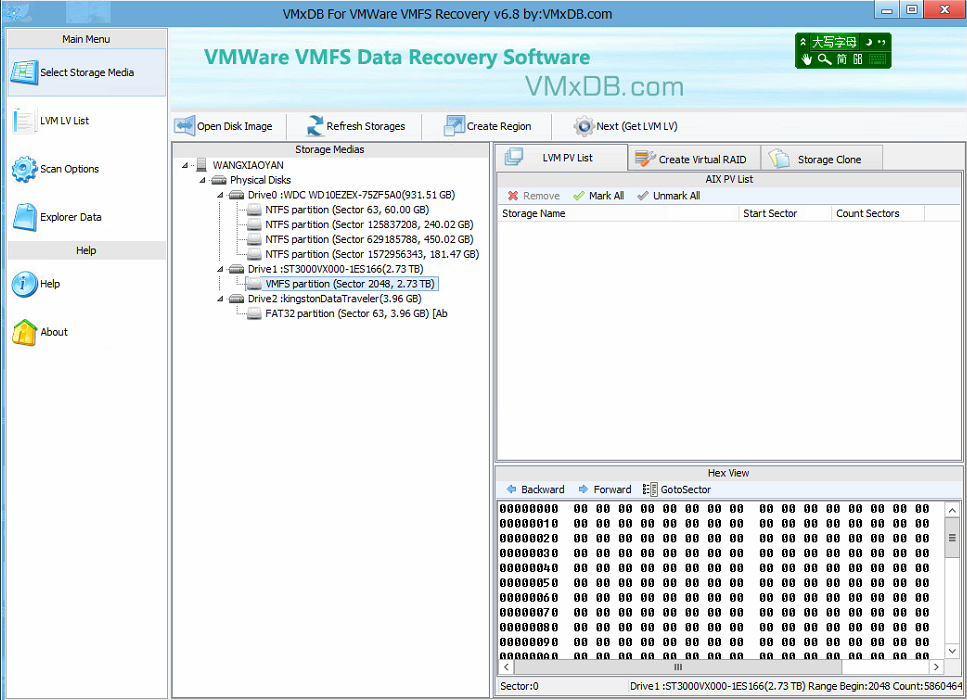
Task: Click the Next (Get LVM LV) gear icon
Action: click(x=583, y=126)
